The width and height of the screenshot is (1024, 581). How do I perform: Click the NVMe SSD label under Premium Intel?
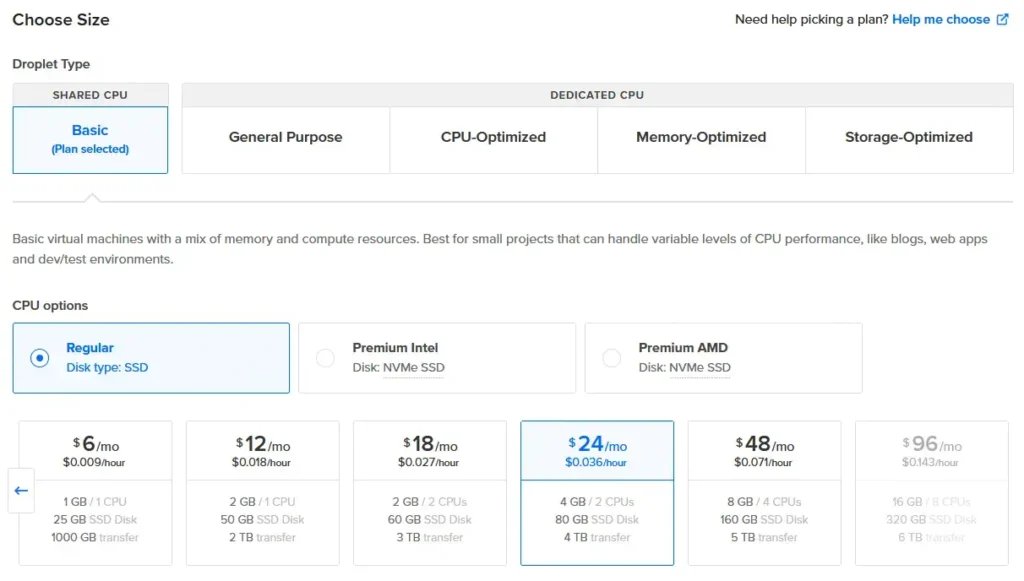[413, 368]
